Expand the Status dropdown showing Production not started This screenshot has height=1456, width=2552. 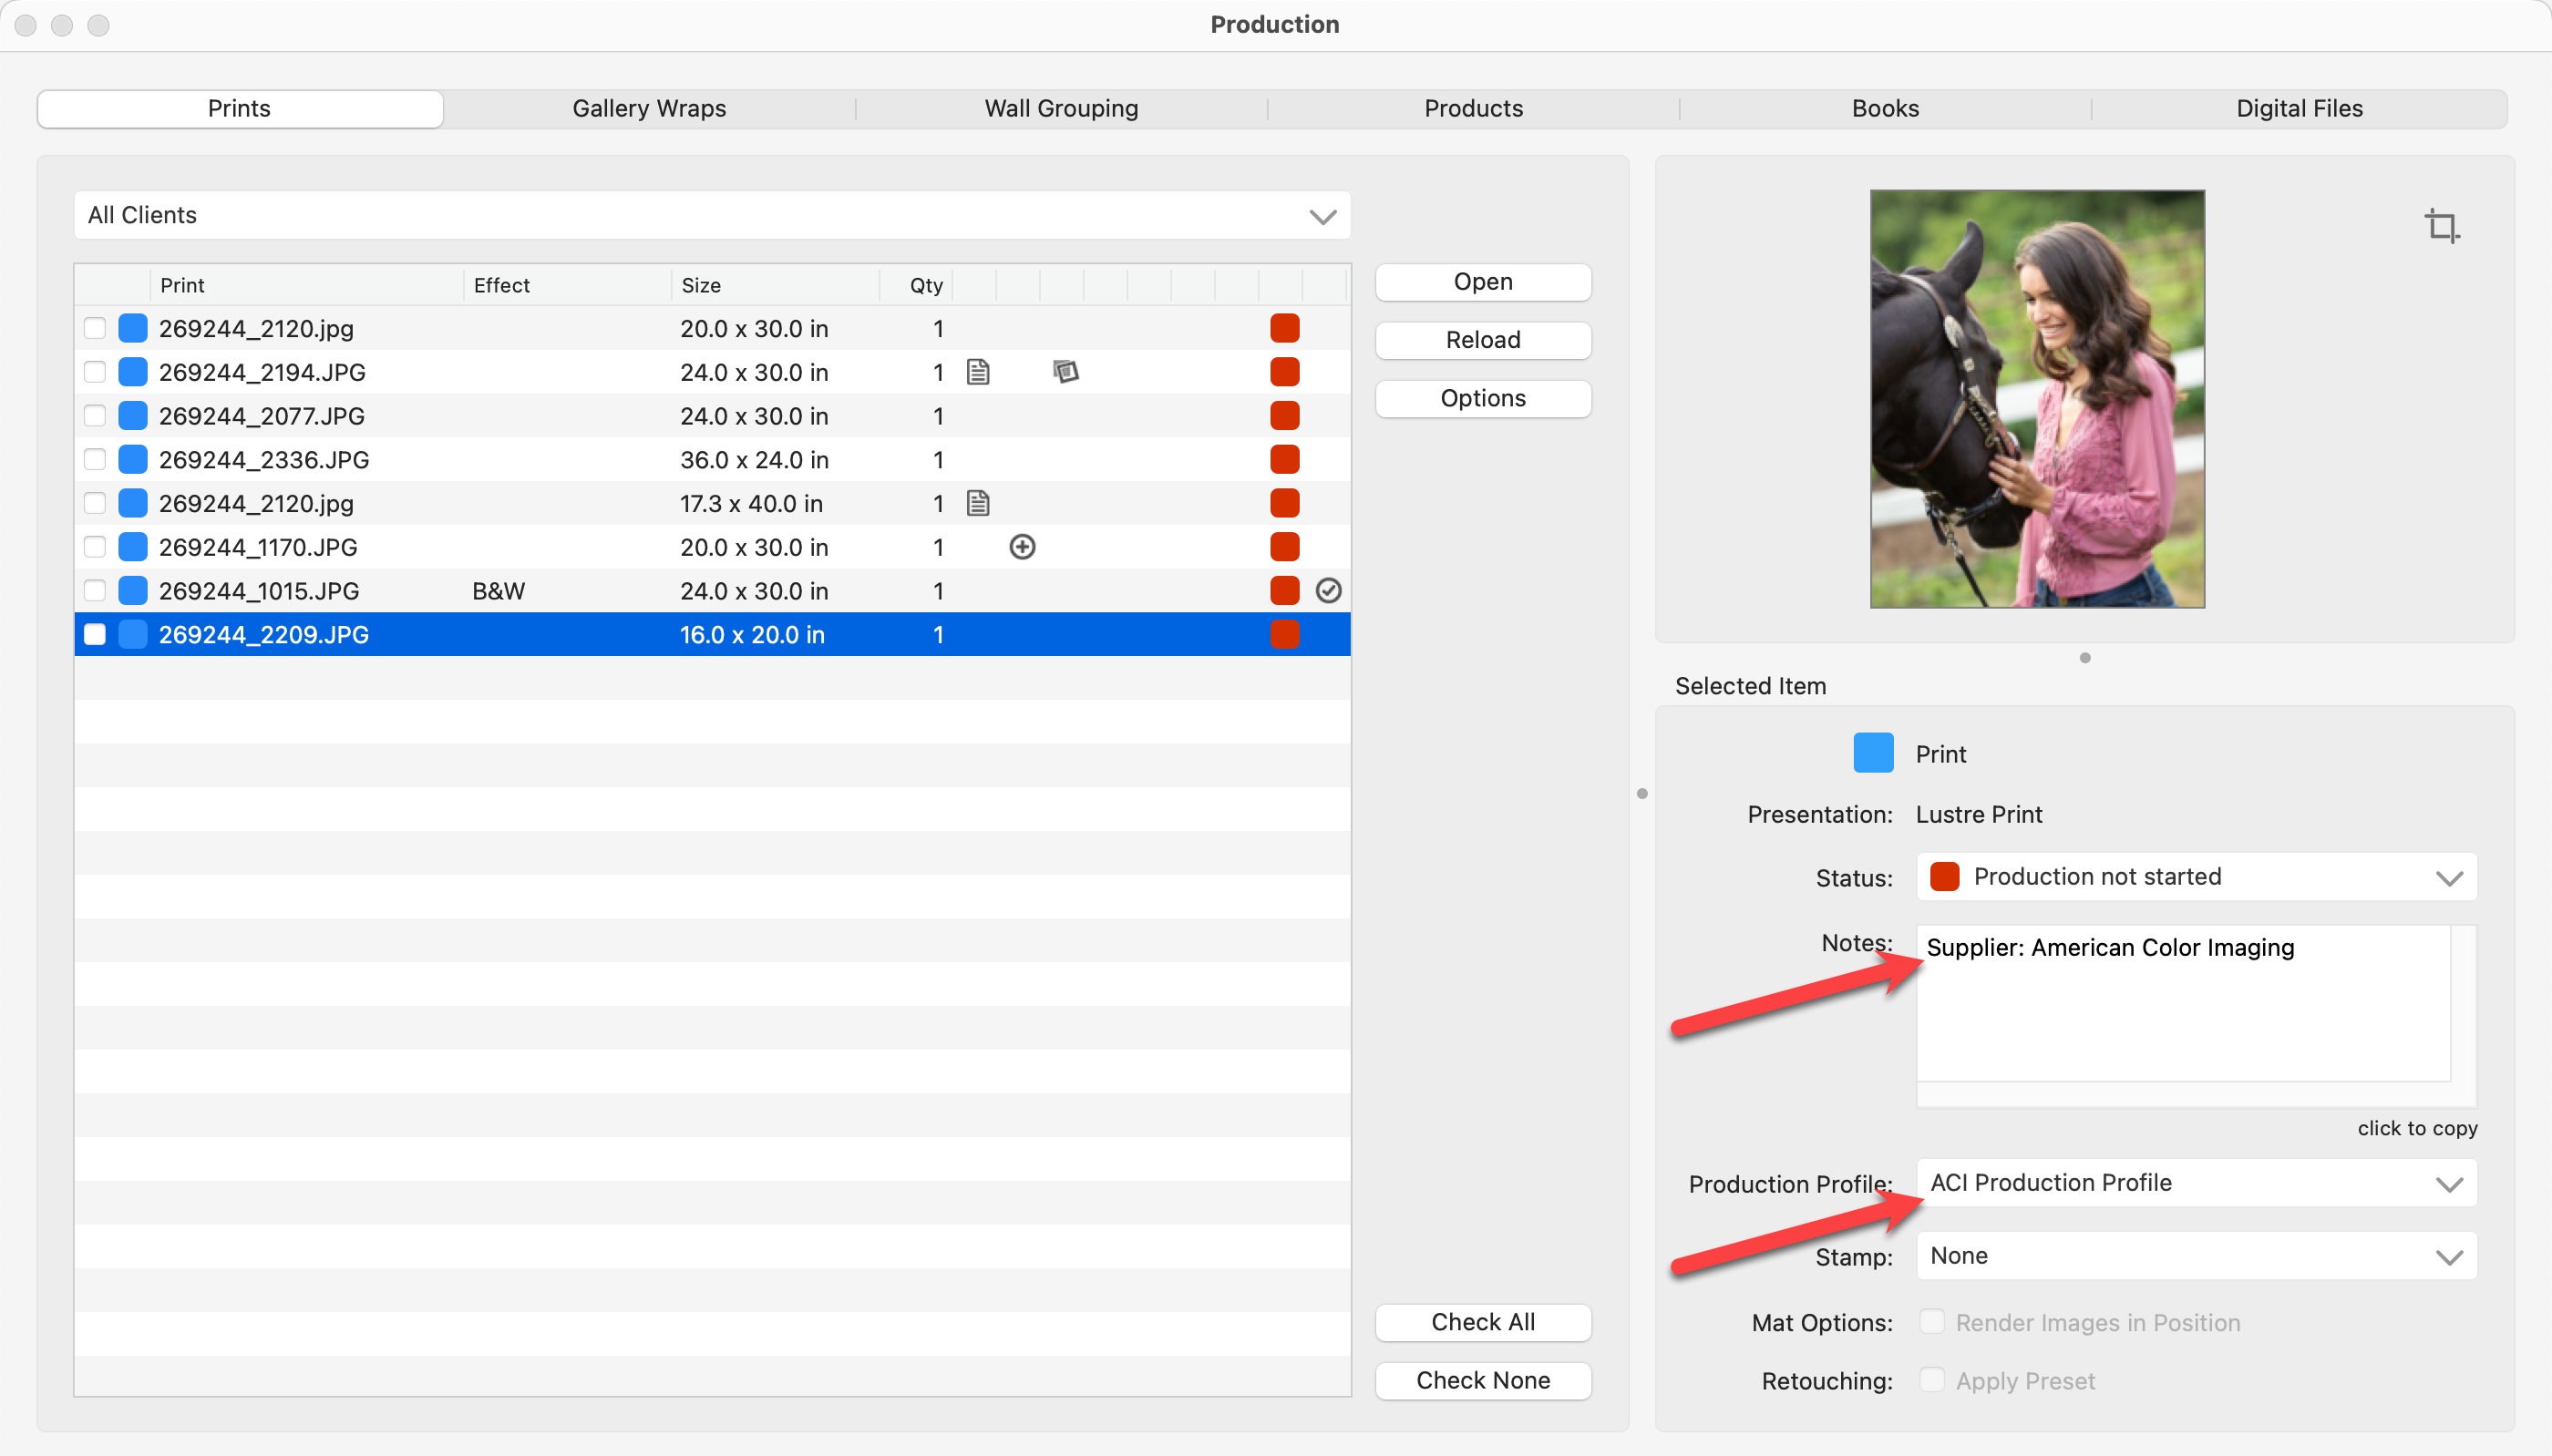2196,877
